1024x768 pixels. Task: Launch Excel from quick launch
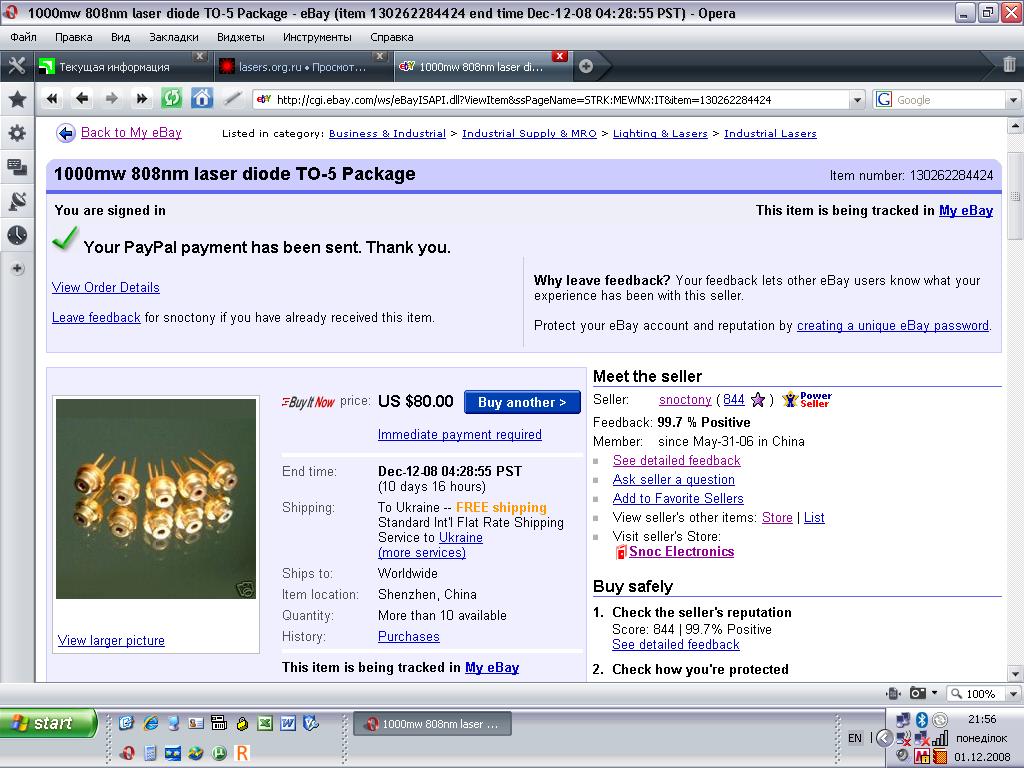pyautogui.click(x=264, y=722)
